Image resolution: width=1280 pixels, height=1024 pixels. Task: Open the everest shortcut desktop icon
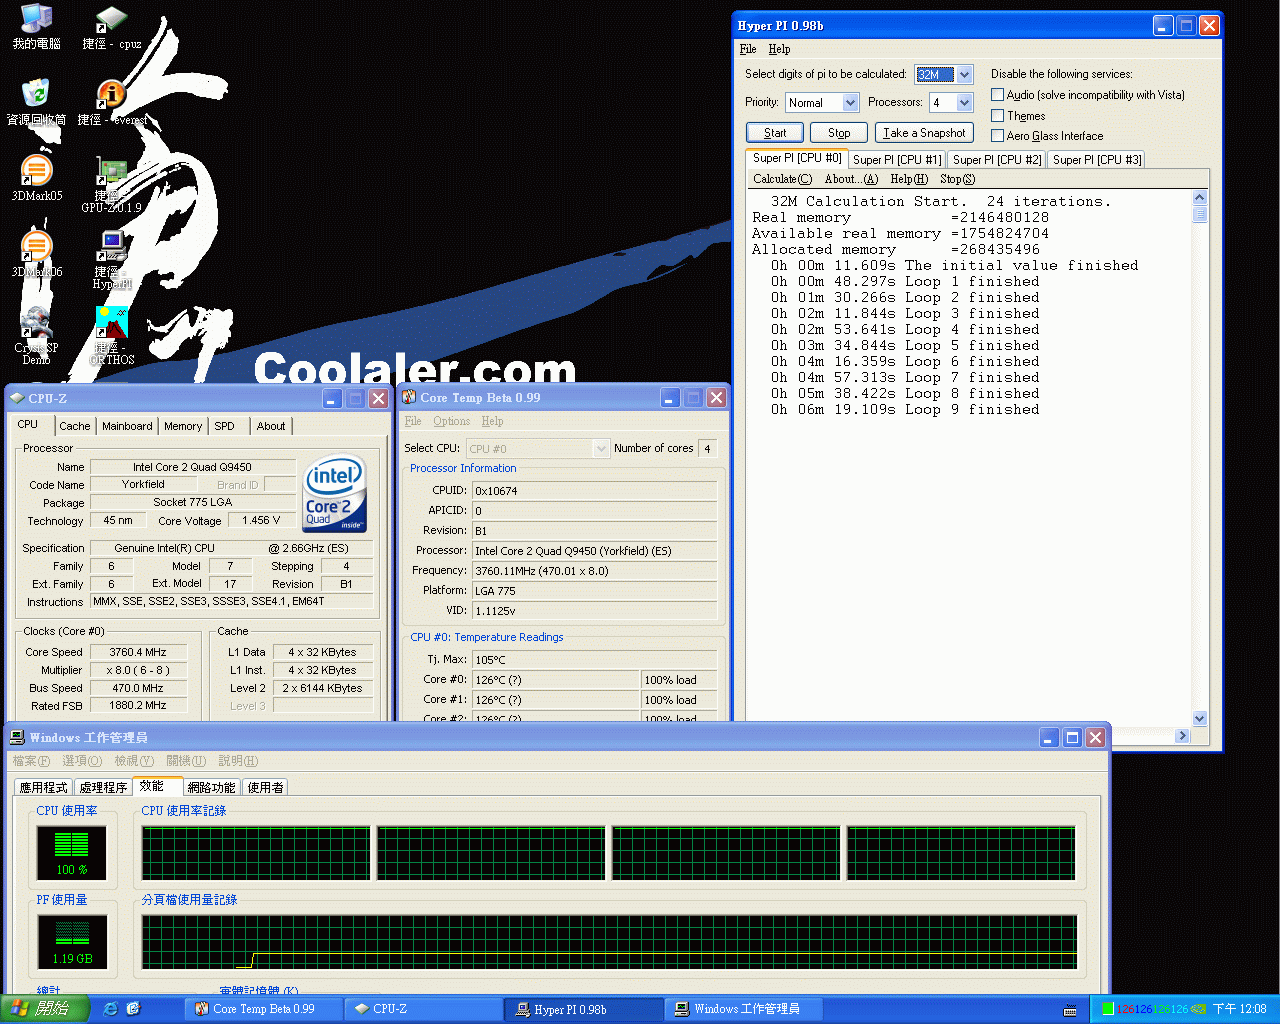click(x=111, y=103)
